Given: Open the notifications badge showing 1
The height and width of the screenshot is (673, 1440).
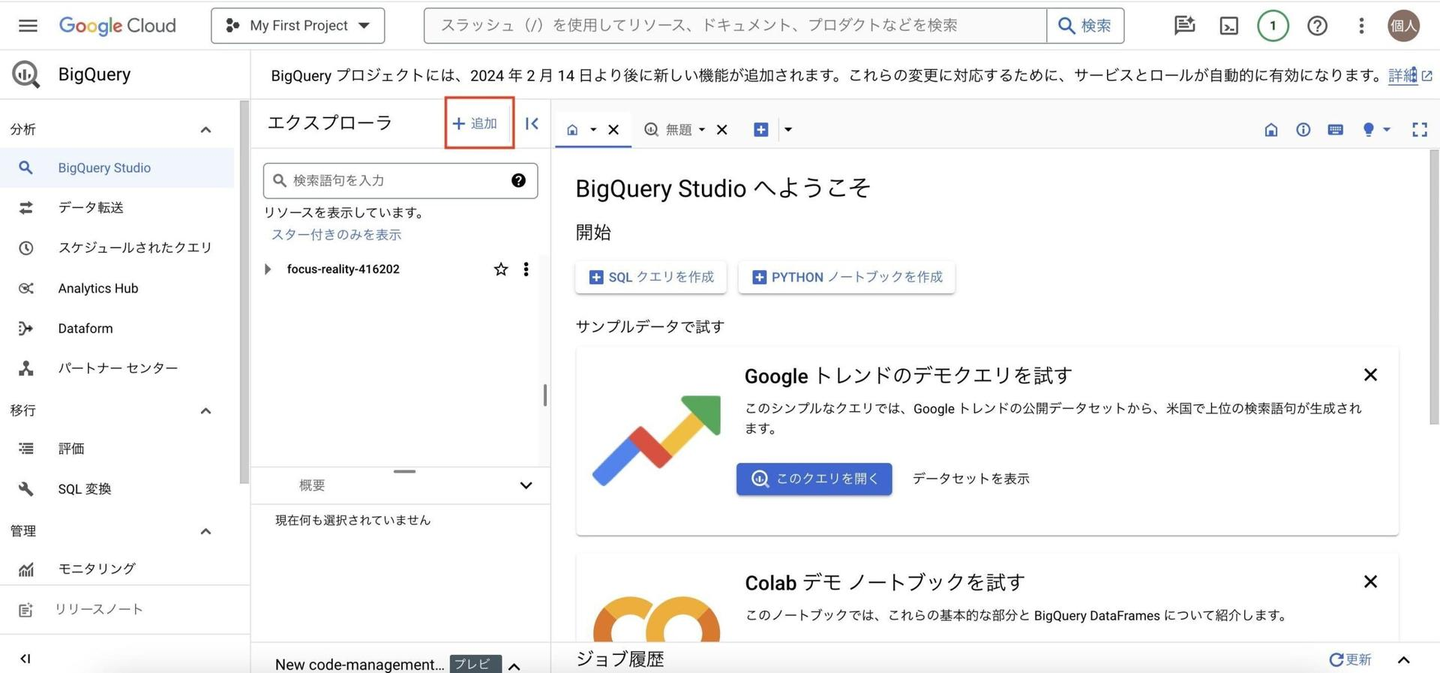Looking at the screenshot, I should [1273, 26].
